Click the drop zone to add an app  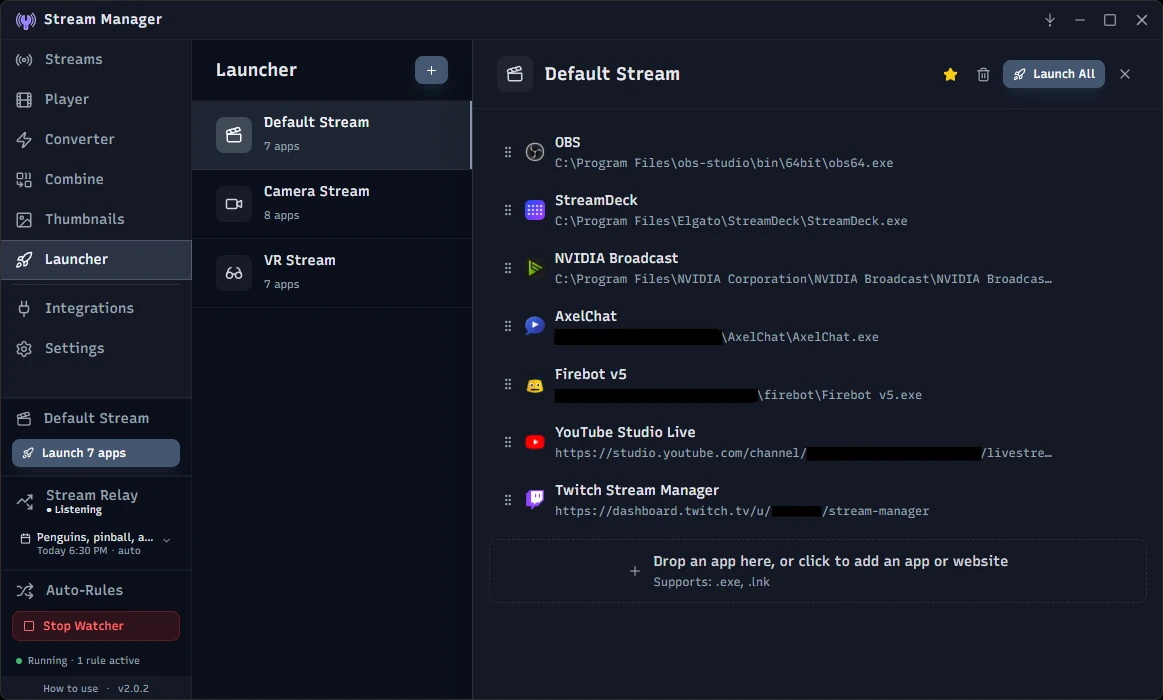818,571
